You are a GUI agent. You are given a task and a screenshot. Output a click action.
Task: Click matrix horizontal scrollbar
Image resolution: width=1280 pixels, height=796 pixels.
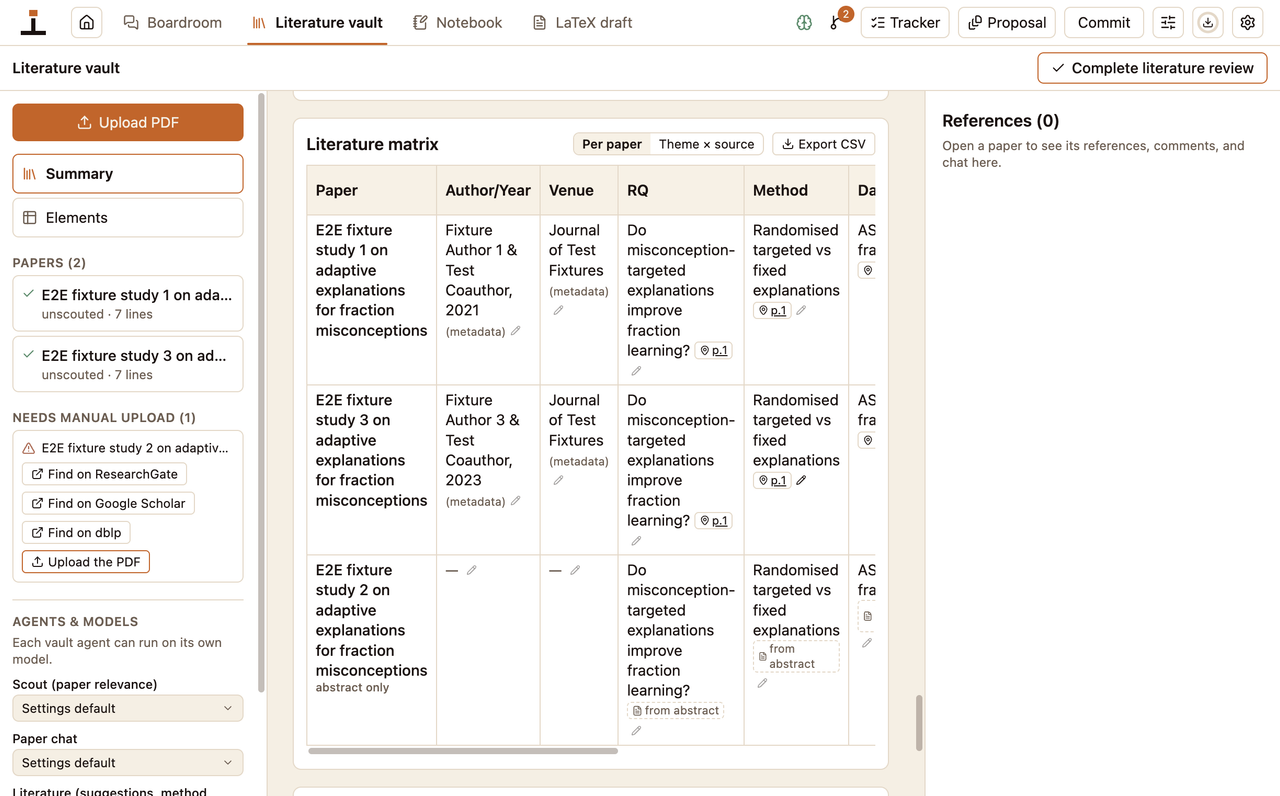click(x=463, y=750)
